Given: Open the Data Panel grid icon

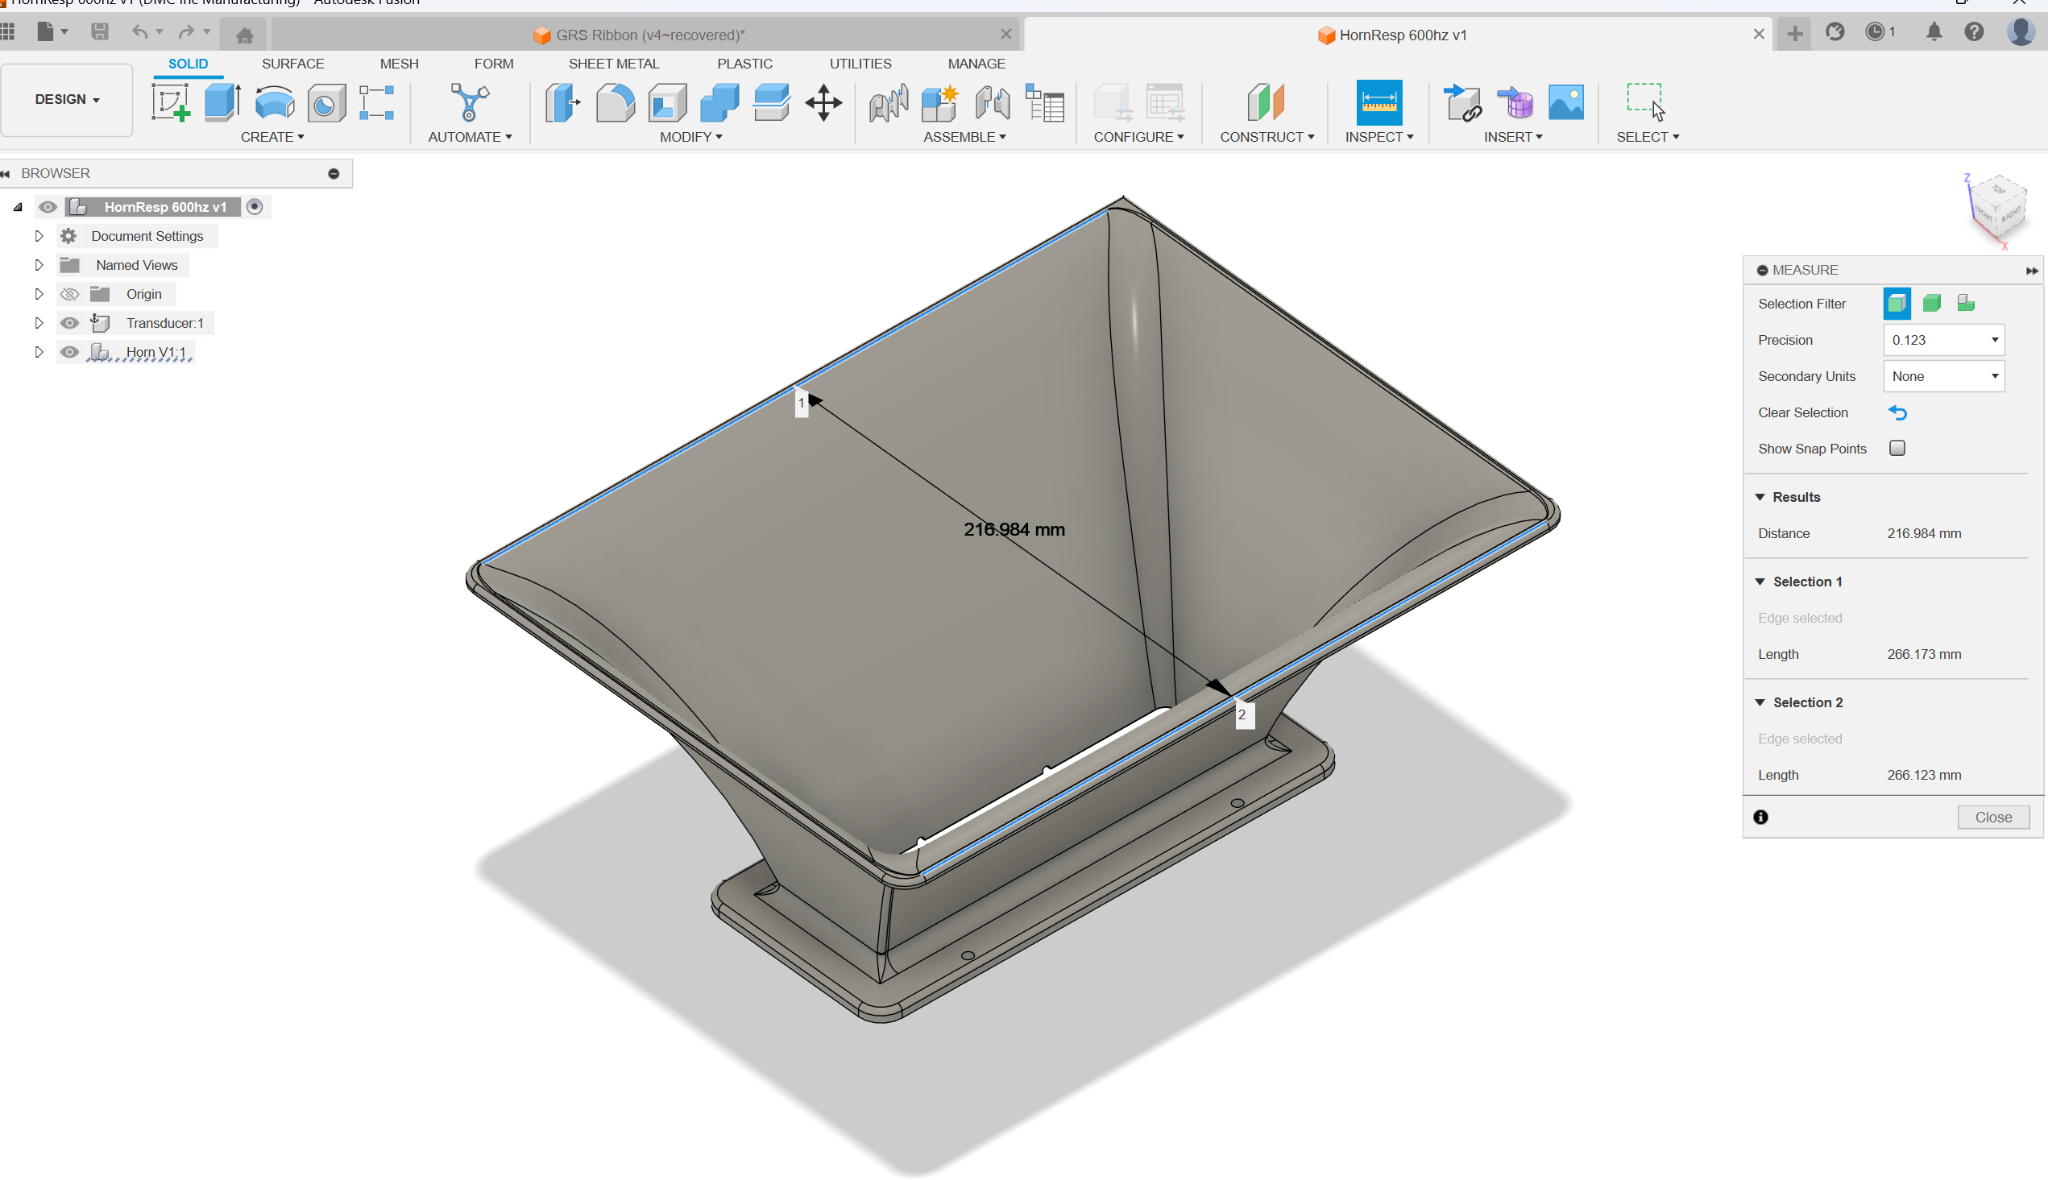Looking at the screenshot, I should tap(8, 32).
